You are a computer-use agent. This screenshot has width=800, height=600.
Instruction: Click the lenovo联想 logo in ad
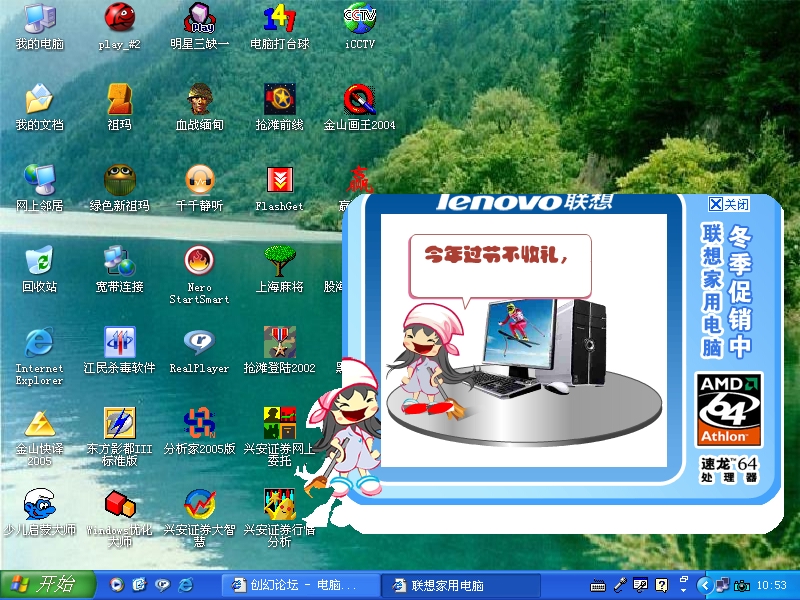(x=524, y=202)
